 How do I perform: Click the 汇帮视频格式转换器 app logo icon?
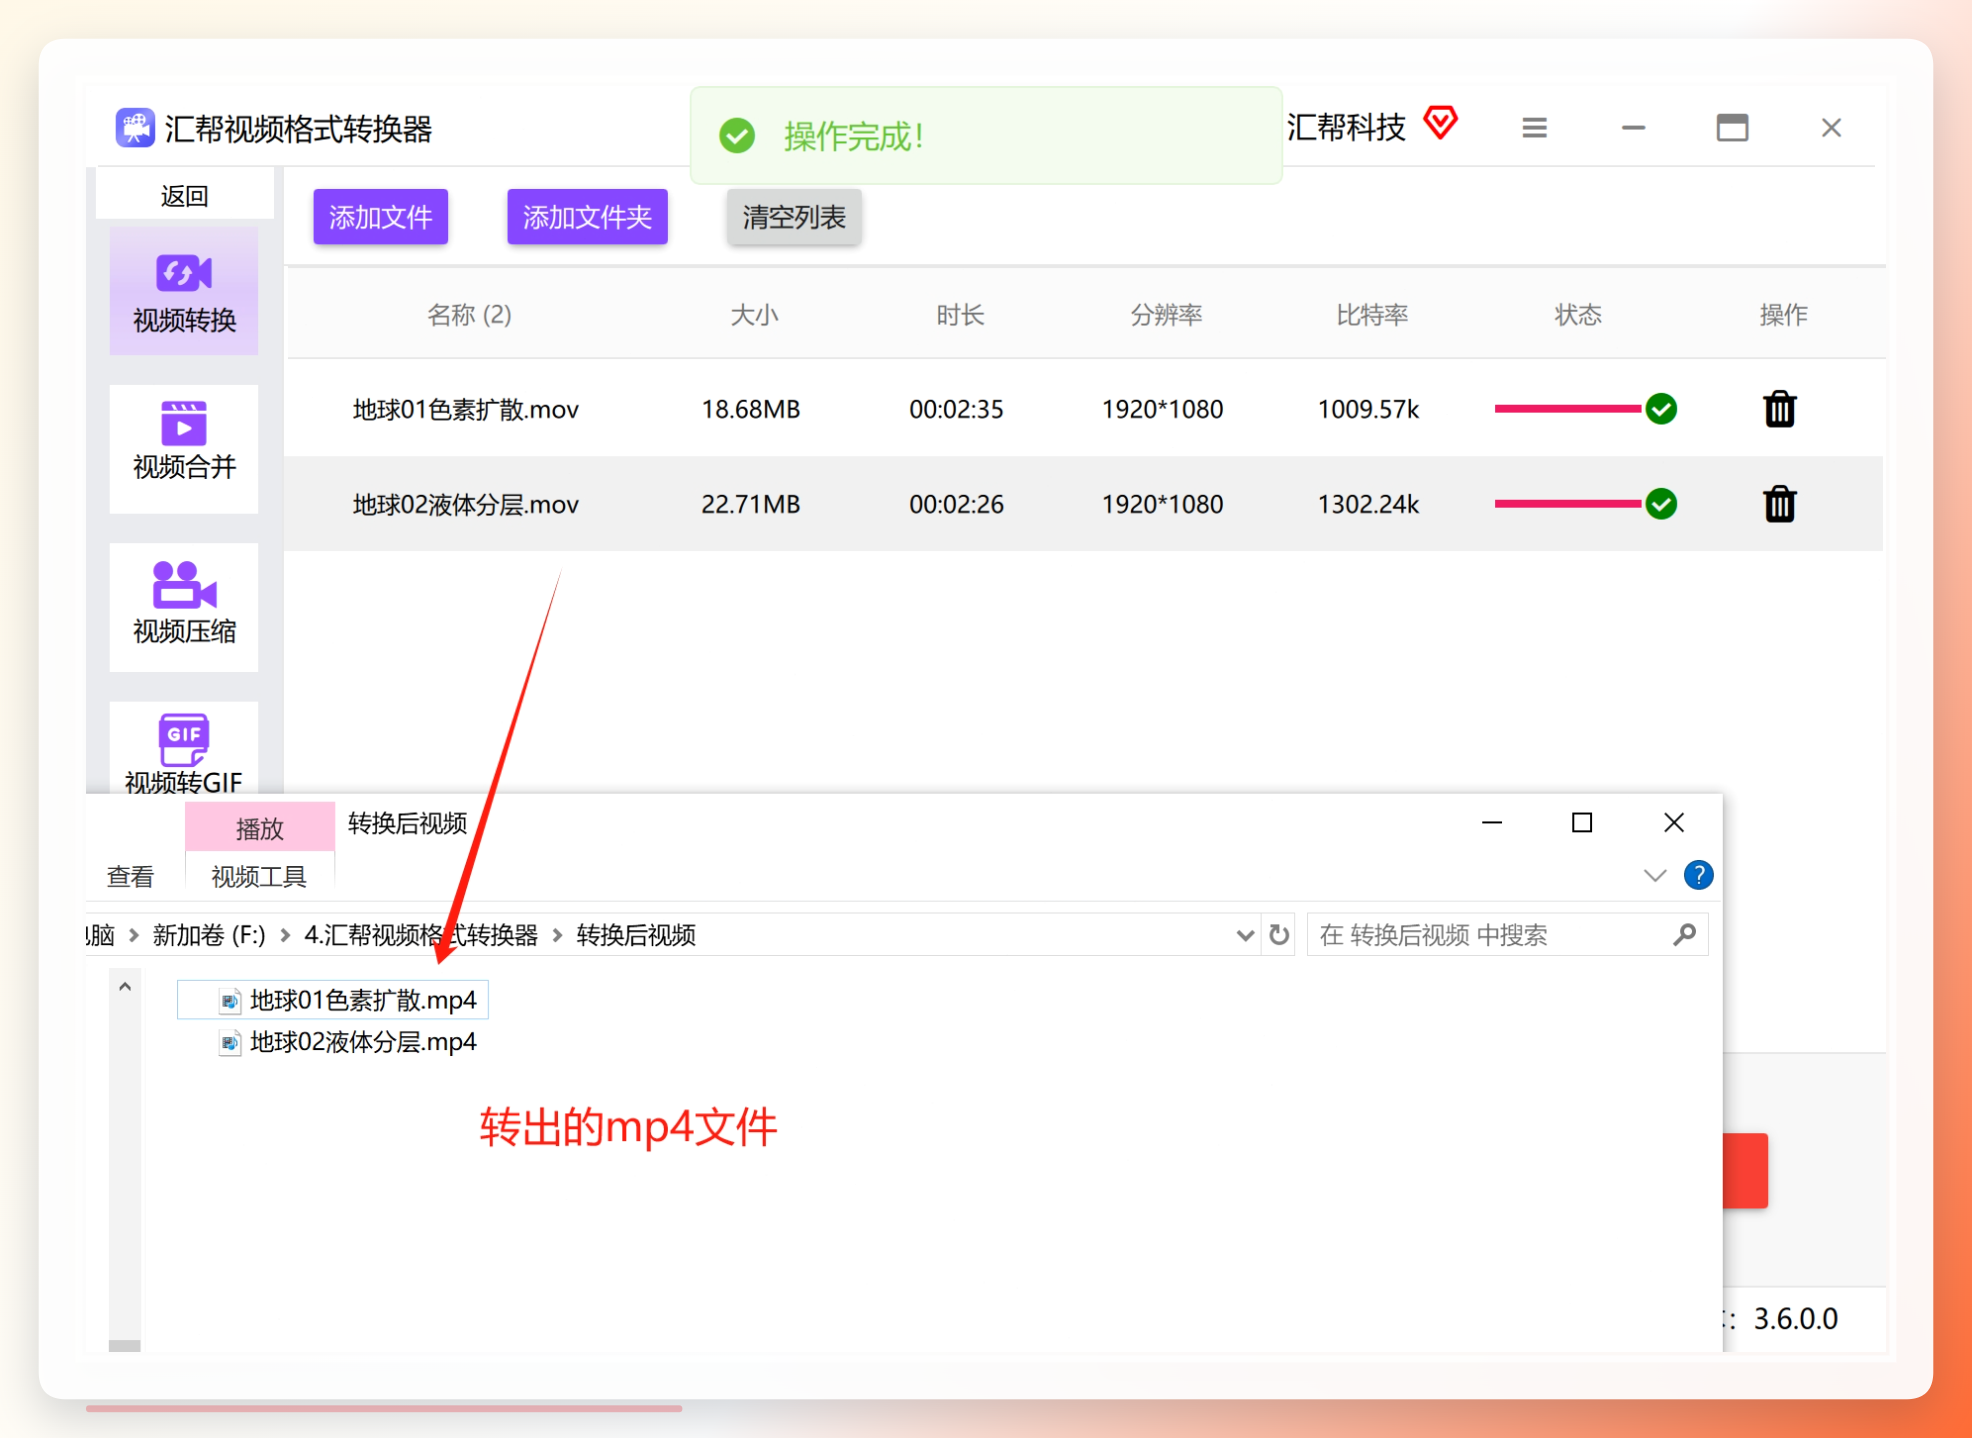coord(135,128)
